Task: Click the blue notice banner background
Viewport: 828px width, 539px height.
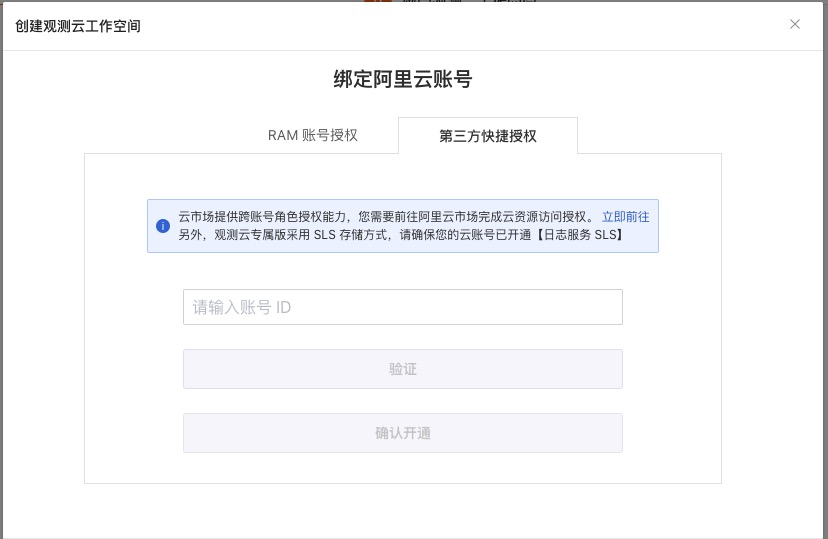Action: coord(640,240)
